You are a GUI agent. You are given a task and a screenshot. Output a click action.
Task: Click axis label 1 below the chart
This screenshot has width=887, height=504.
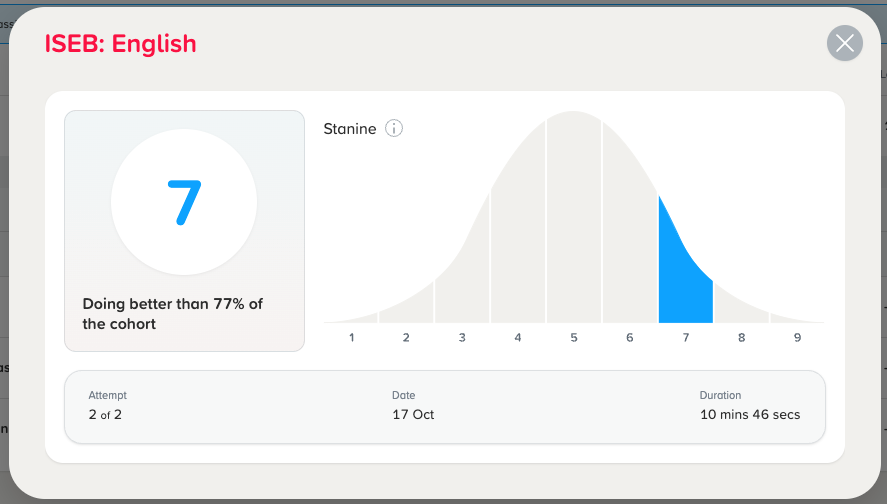point(351,338)
